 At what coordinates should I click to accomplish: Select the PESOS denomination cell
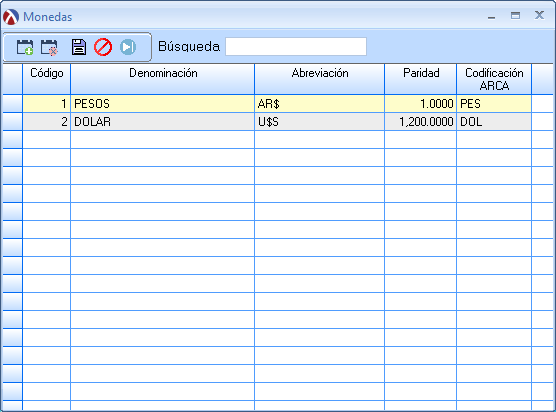coord(162,104)
